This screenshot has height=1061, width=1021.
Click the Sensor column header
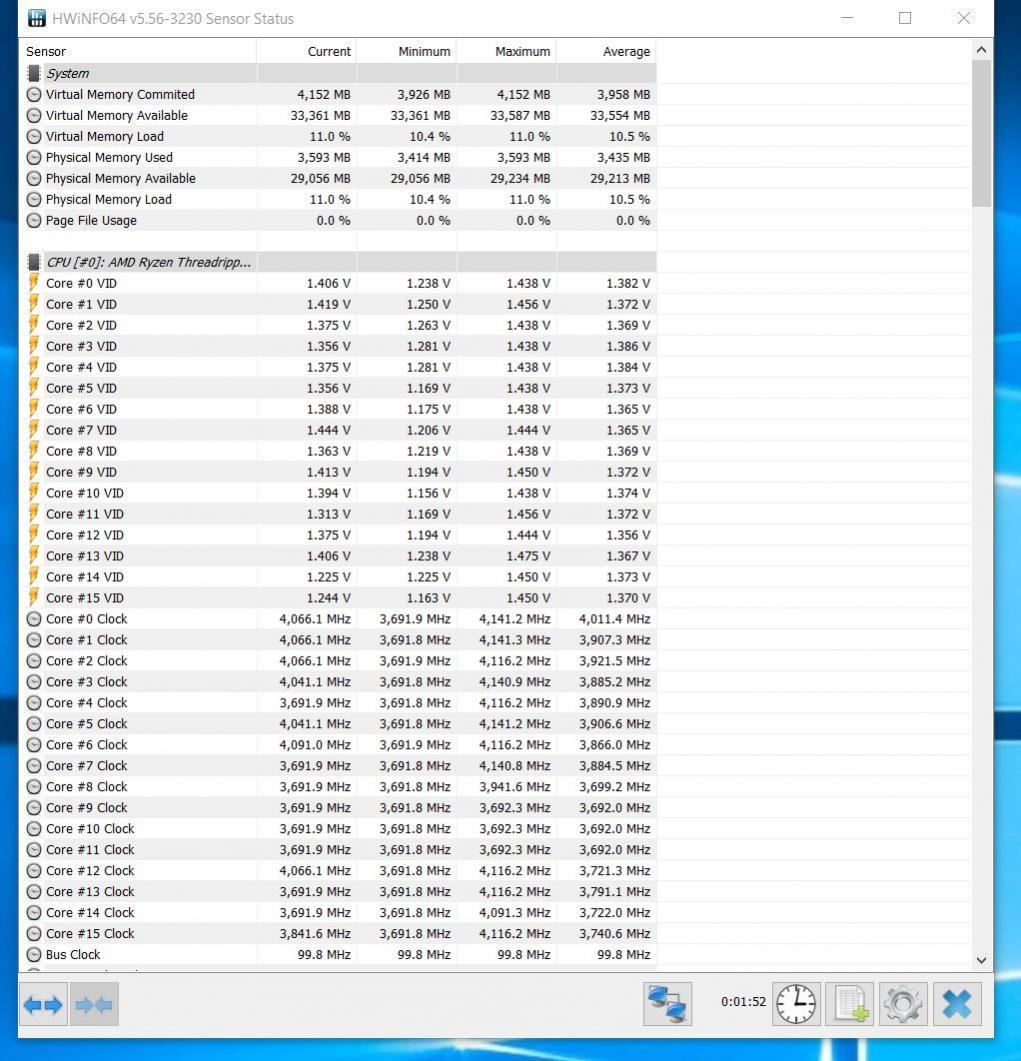point(138,51)
